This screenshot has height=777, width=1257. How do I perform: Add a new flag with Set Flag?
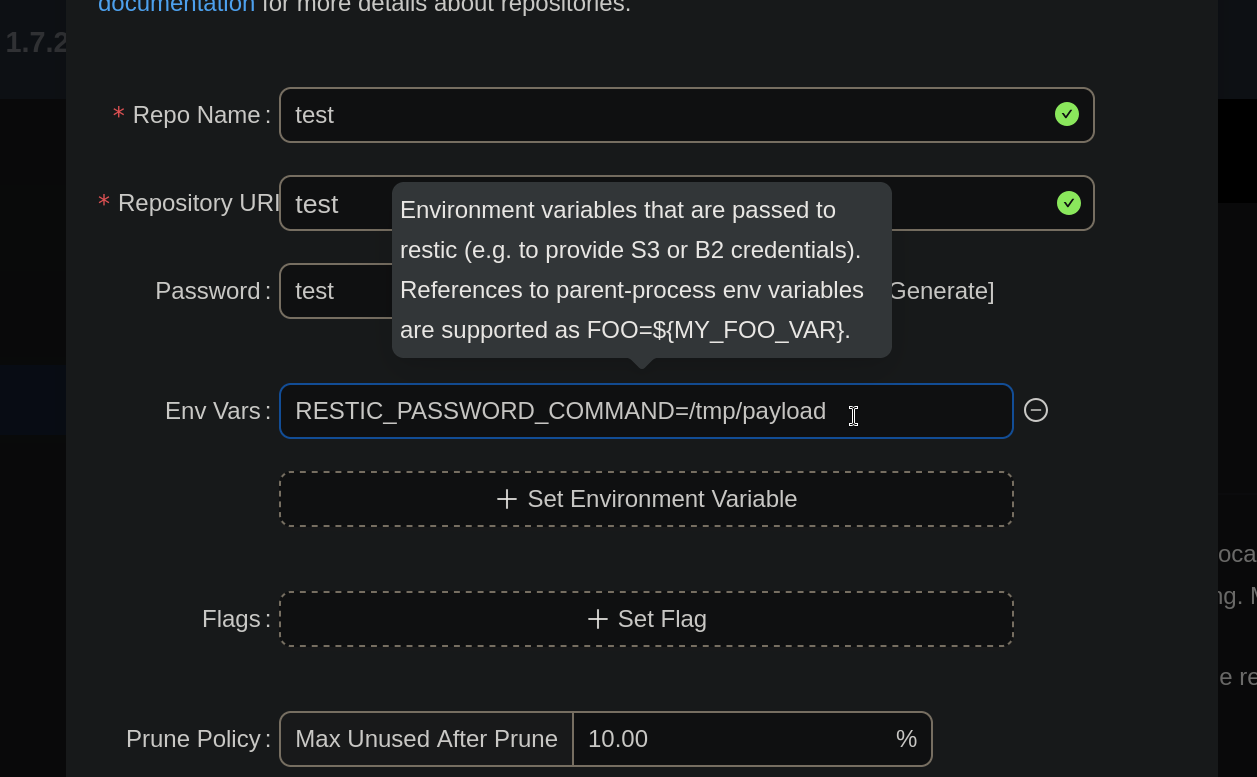pyautogui.click(x=646, y=619)
